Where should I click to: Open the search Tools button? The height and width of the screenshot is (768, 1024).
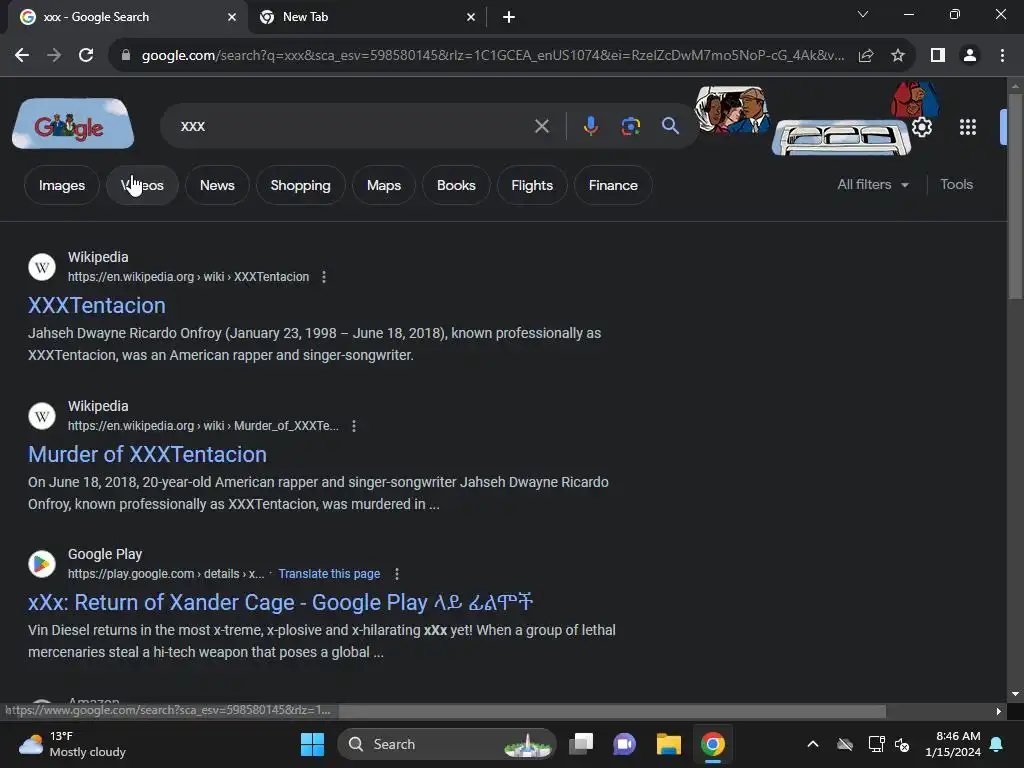tap(956, 185)
